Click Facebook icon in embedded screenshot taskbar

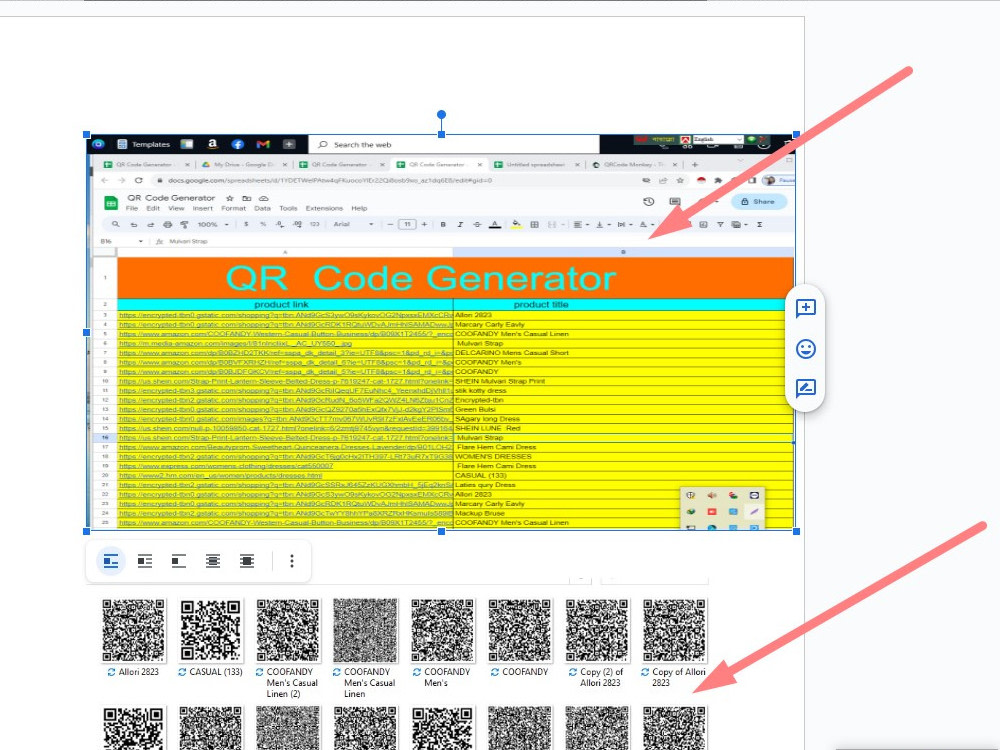(237, 145)
